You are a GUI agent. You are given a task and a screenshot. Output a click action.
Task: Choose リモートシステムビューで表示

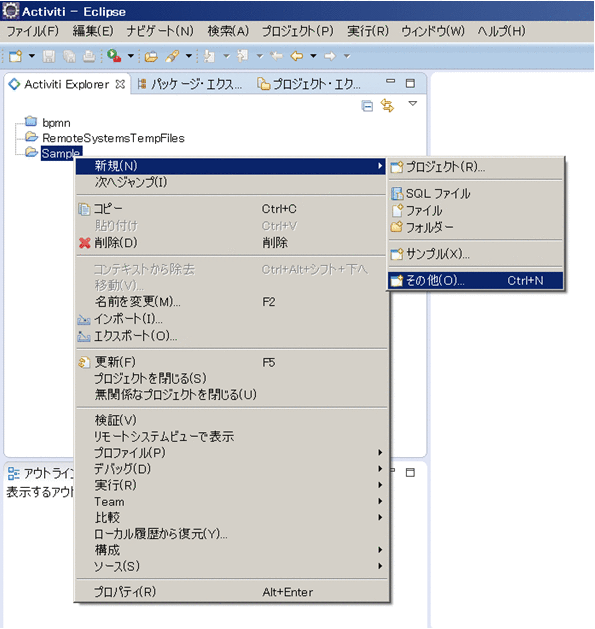click(x=231, y=436)
